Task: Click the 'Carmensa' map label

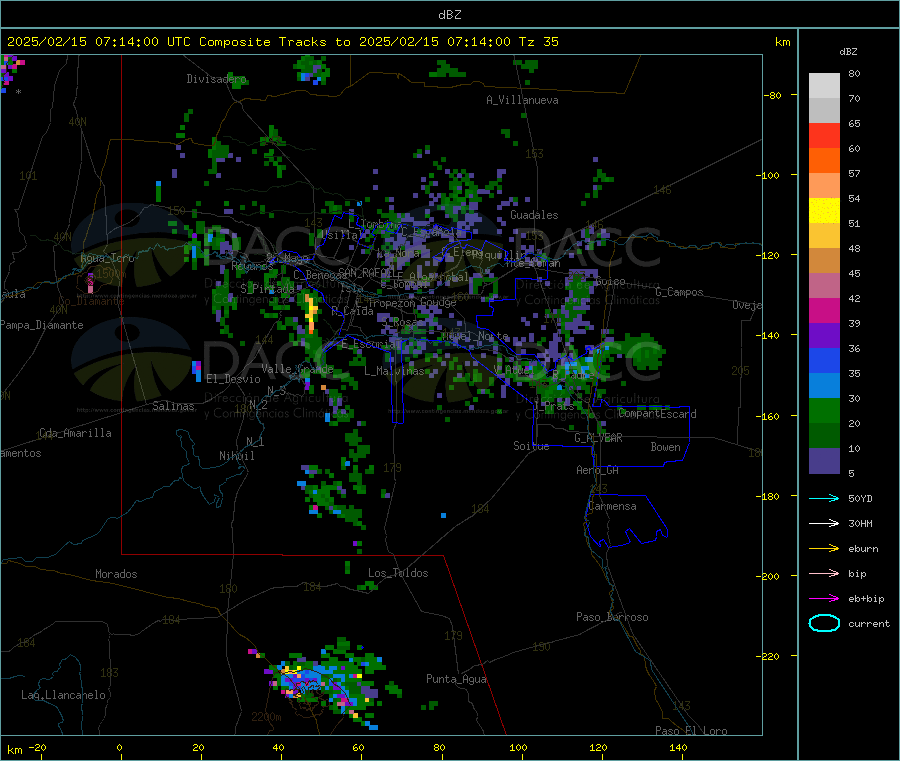Action: click(x=612, y=506)
